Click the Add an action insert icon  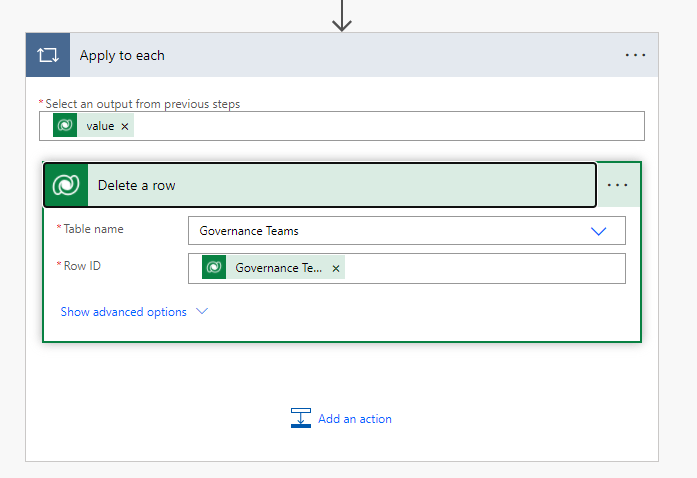(x=301, y=418)
